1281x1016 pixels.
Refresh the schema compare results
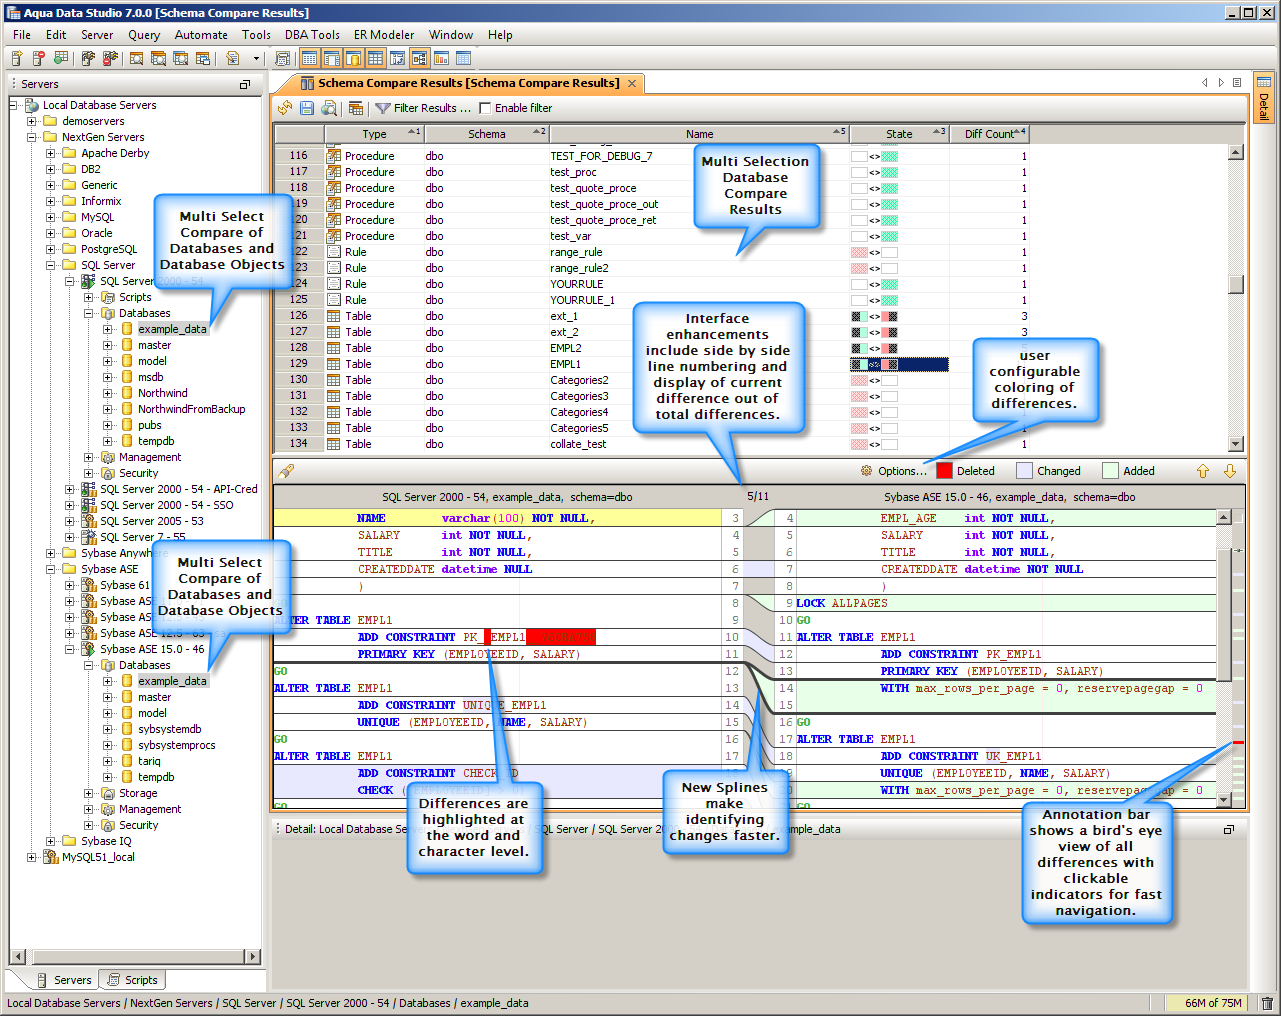tap(285, 108)
